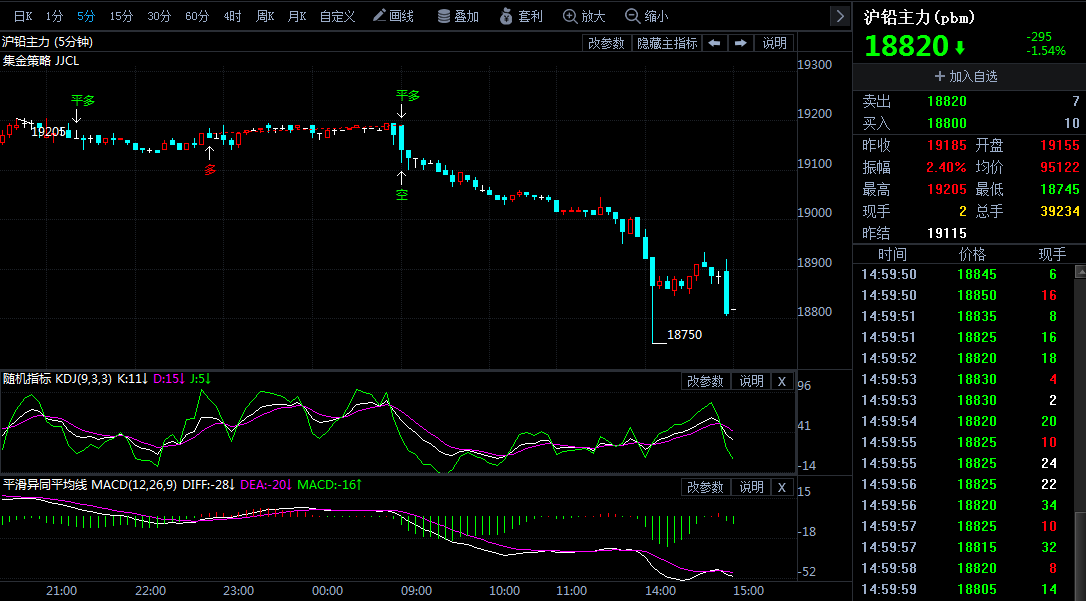Viewport: 1086px width, 601px height.
Task: Click the green down arrow beside 18820
Action: pyautogui.click(x=960, y=48)
